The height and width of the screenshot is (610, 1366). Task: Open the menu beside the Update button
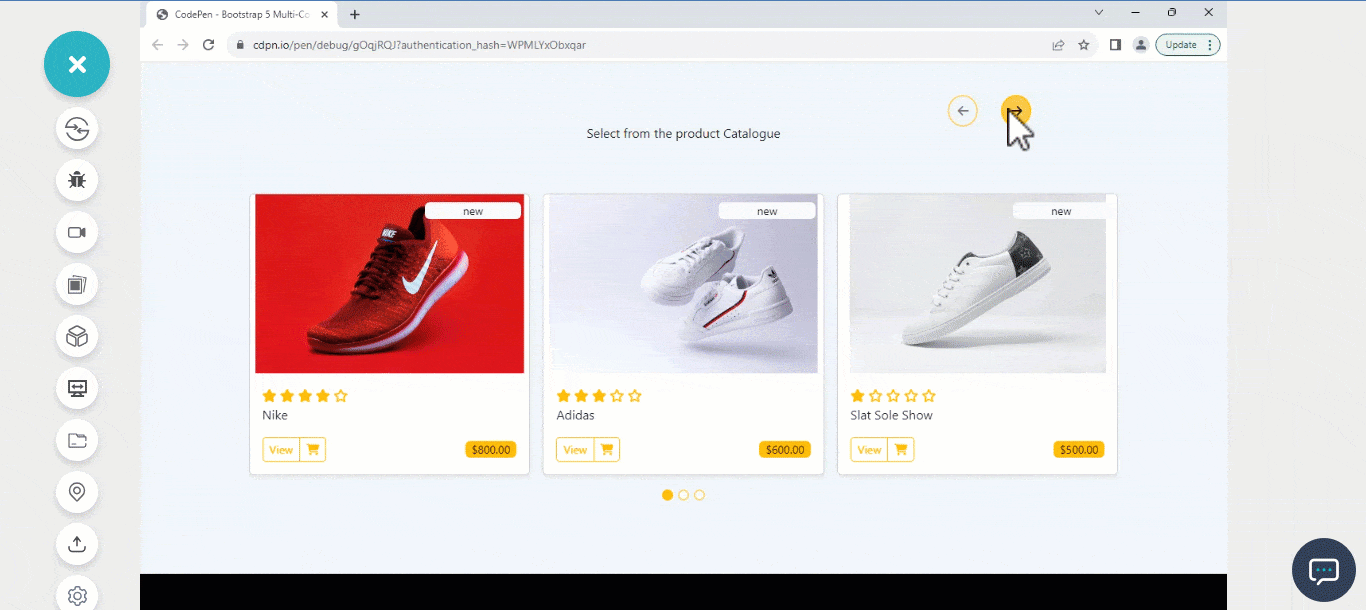pos(1210,44)
